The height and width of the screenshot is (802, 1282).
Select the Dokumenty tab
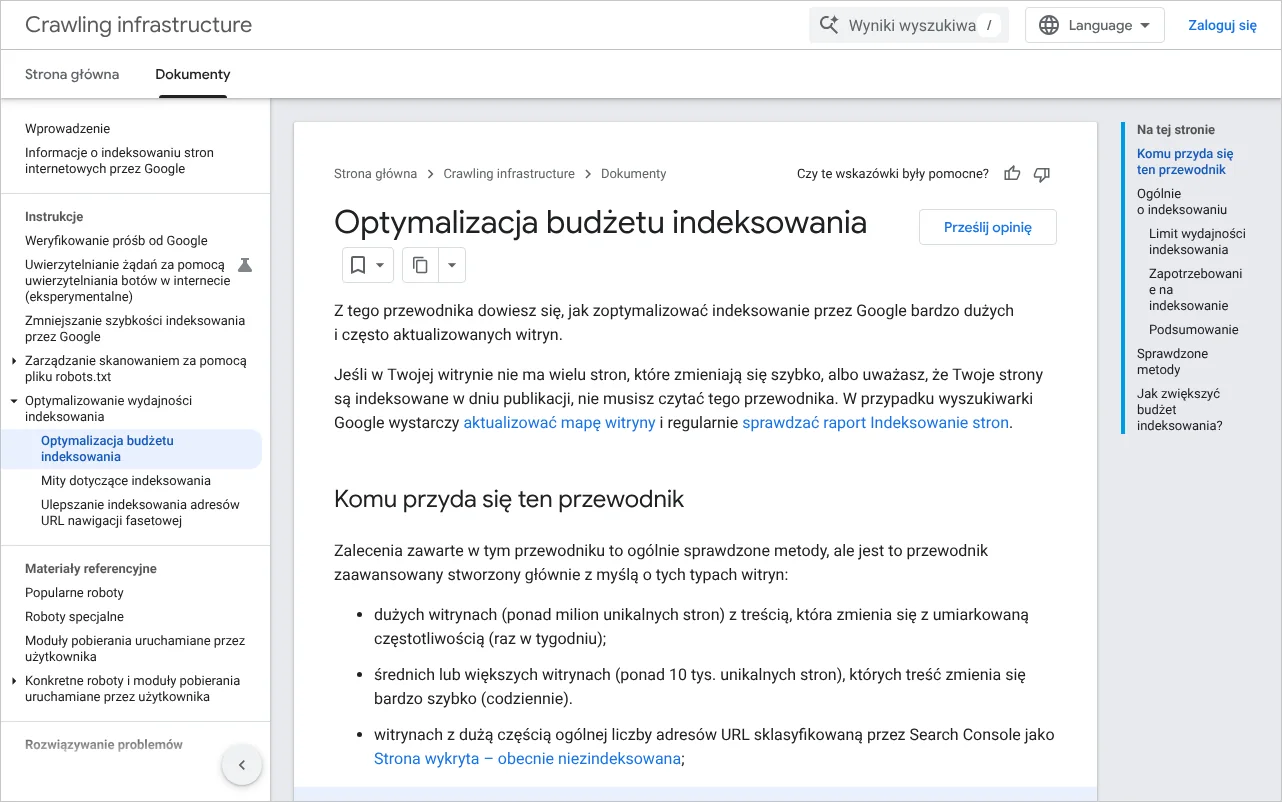(193, 74)
